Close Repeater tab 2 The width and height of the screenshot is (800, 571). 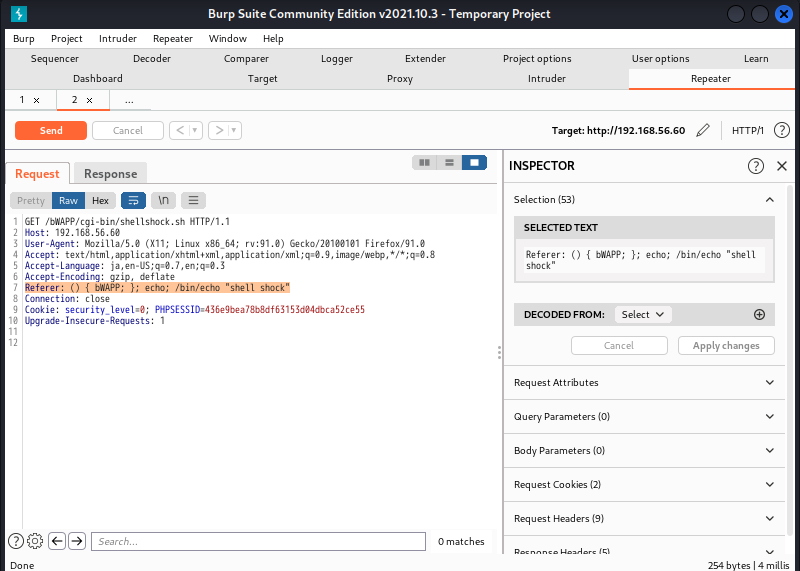click(89, 101)
